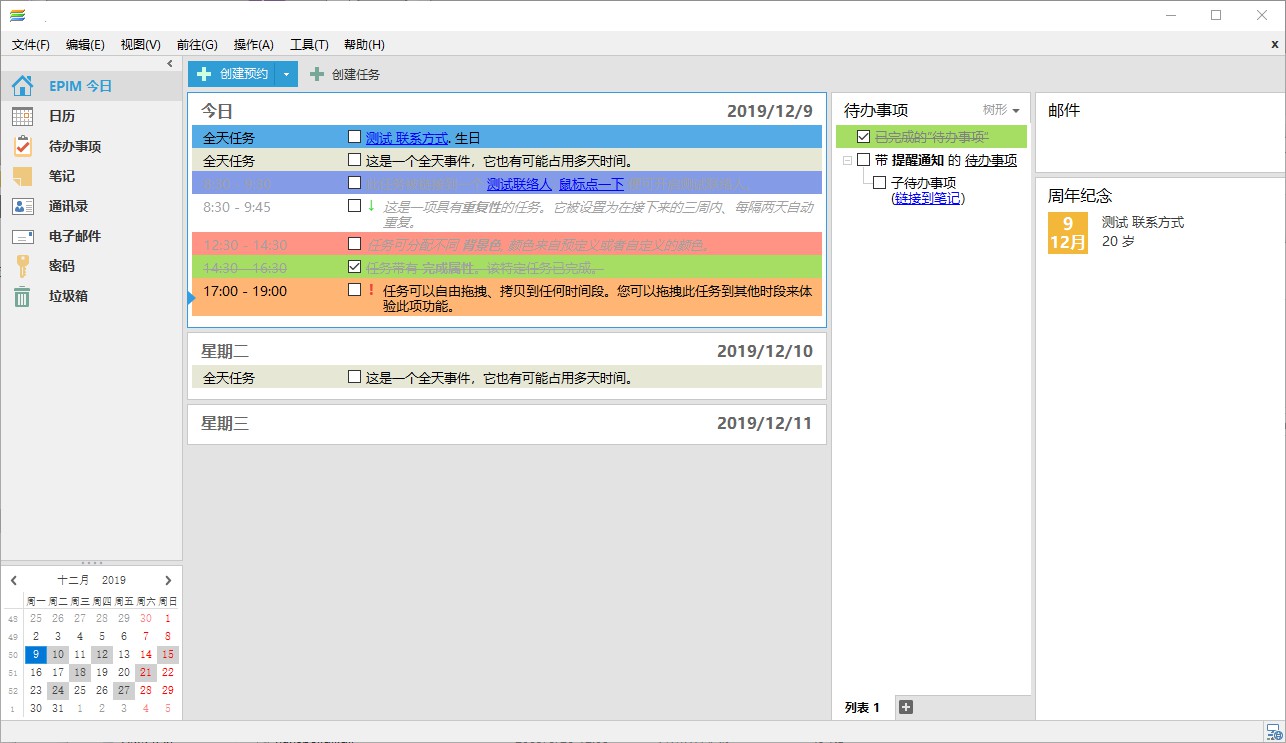Click the 邮件 panel header
This screenshot has width=1286, height=743.
[1064, 111]
